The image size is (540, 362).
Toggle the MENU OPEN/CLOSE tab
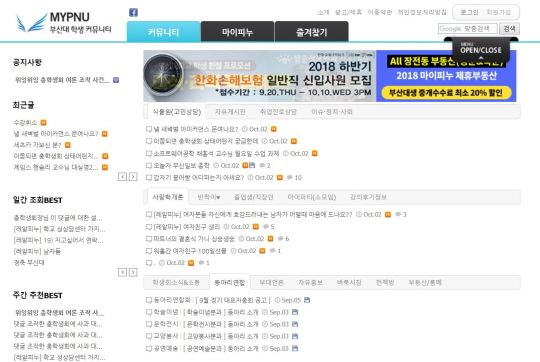click(x=481, y=49)
